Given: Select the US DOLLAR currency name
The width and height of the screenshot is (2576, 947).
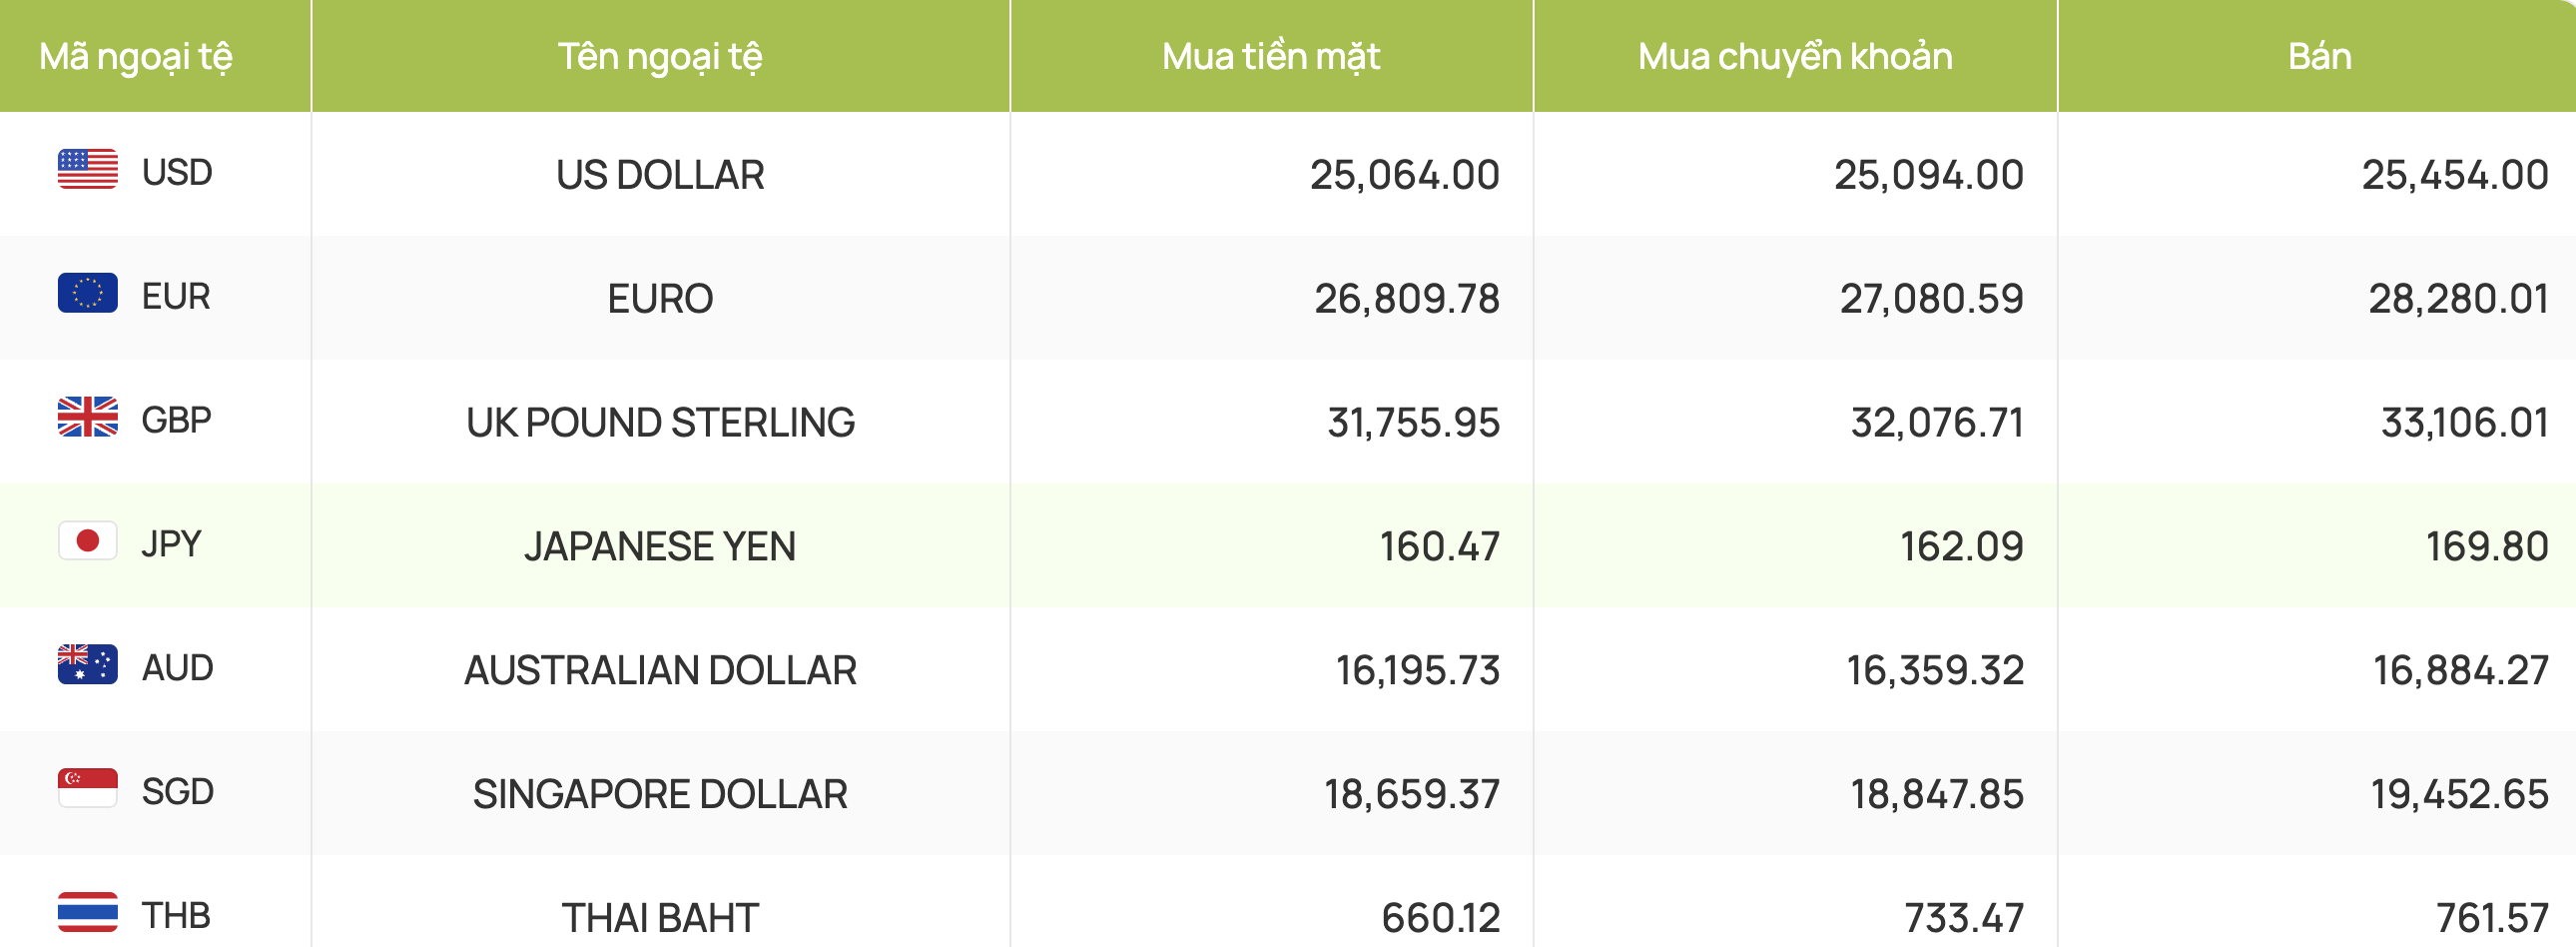Looking at the screenshot, I should click(x=660, y=175).
